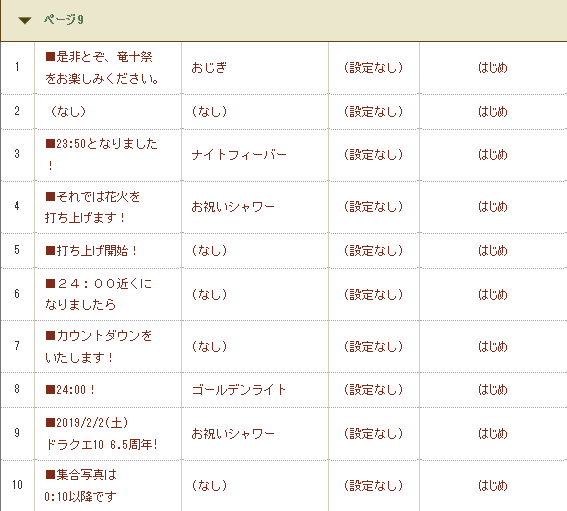Open the 2019/2/2(土) ドラクエ10 message

pyautogui.click(x=102, y=433)
